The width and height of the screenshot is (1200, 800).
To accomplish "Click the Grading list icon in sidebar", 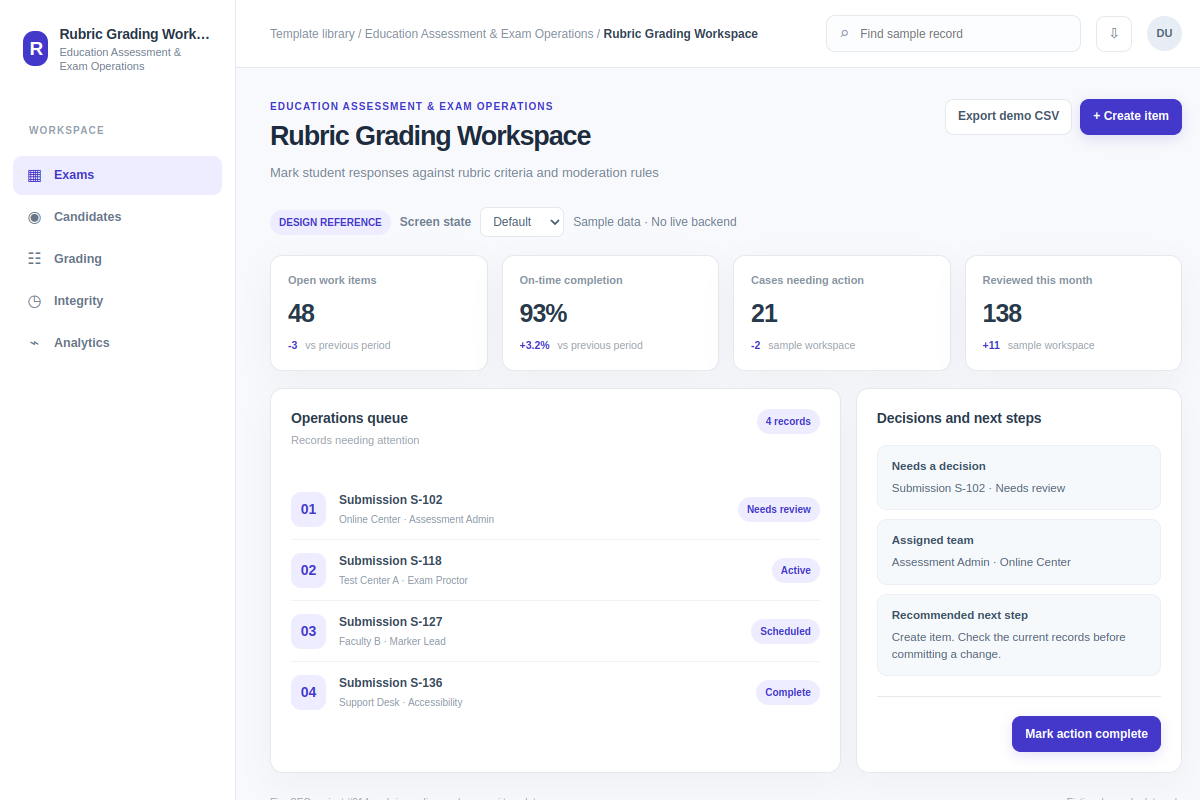I will pyautogui.click(x=34, y=259).
